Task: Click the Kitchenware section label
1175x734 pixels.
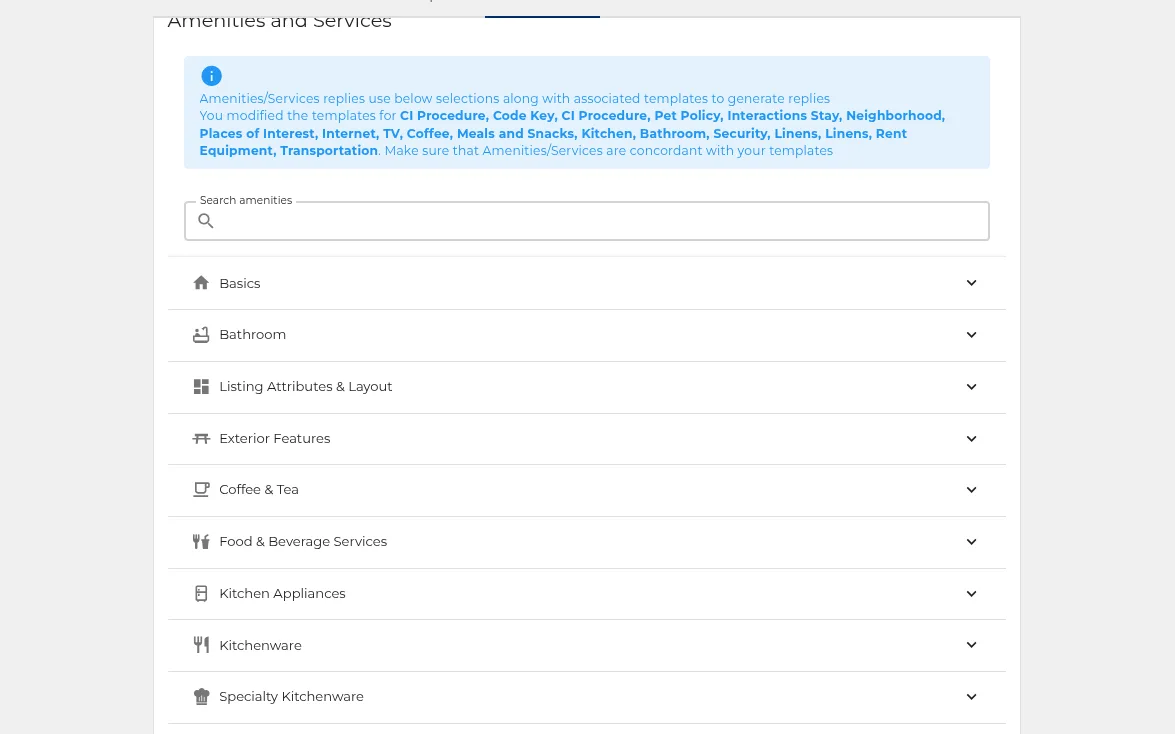Action: (x=260, y=646)
